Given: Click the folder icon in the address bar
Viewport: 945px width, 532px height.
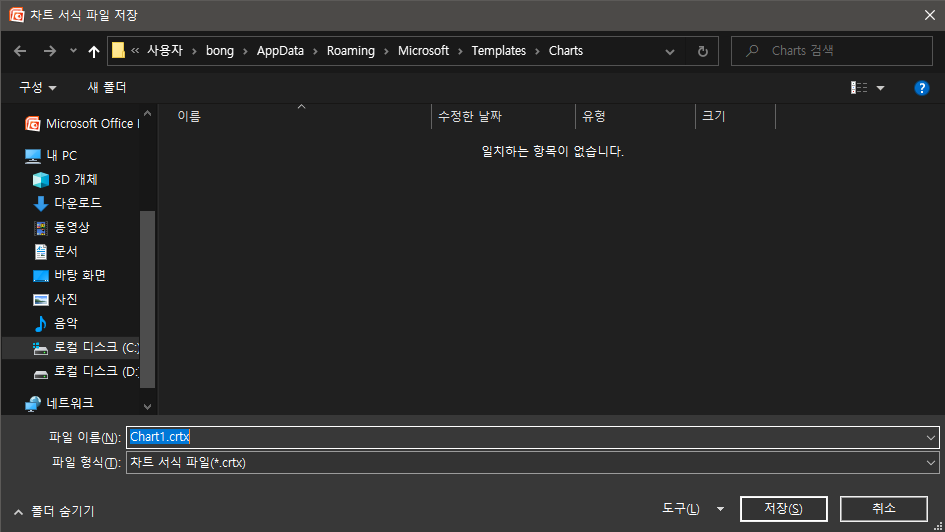Looking at the screenshot, I should coord(119,51).
